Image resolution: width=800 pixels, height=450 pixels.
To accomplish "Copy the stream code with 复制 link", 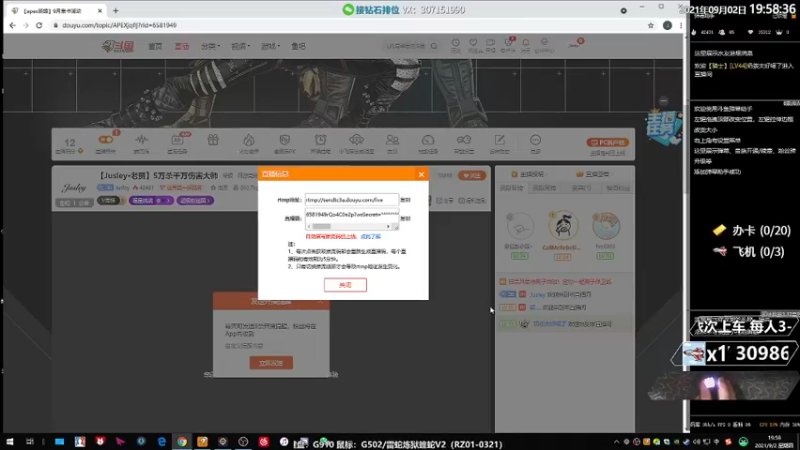I will tap(406, 218).
